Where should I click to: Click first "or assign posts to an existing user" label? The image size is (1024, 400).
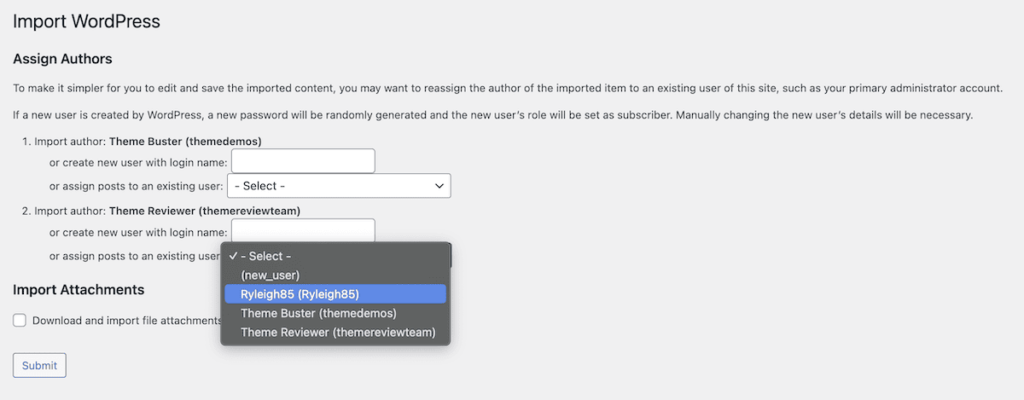[136, 186]
